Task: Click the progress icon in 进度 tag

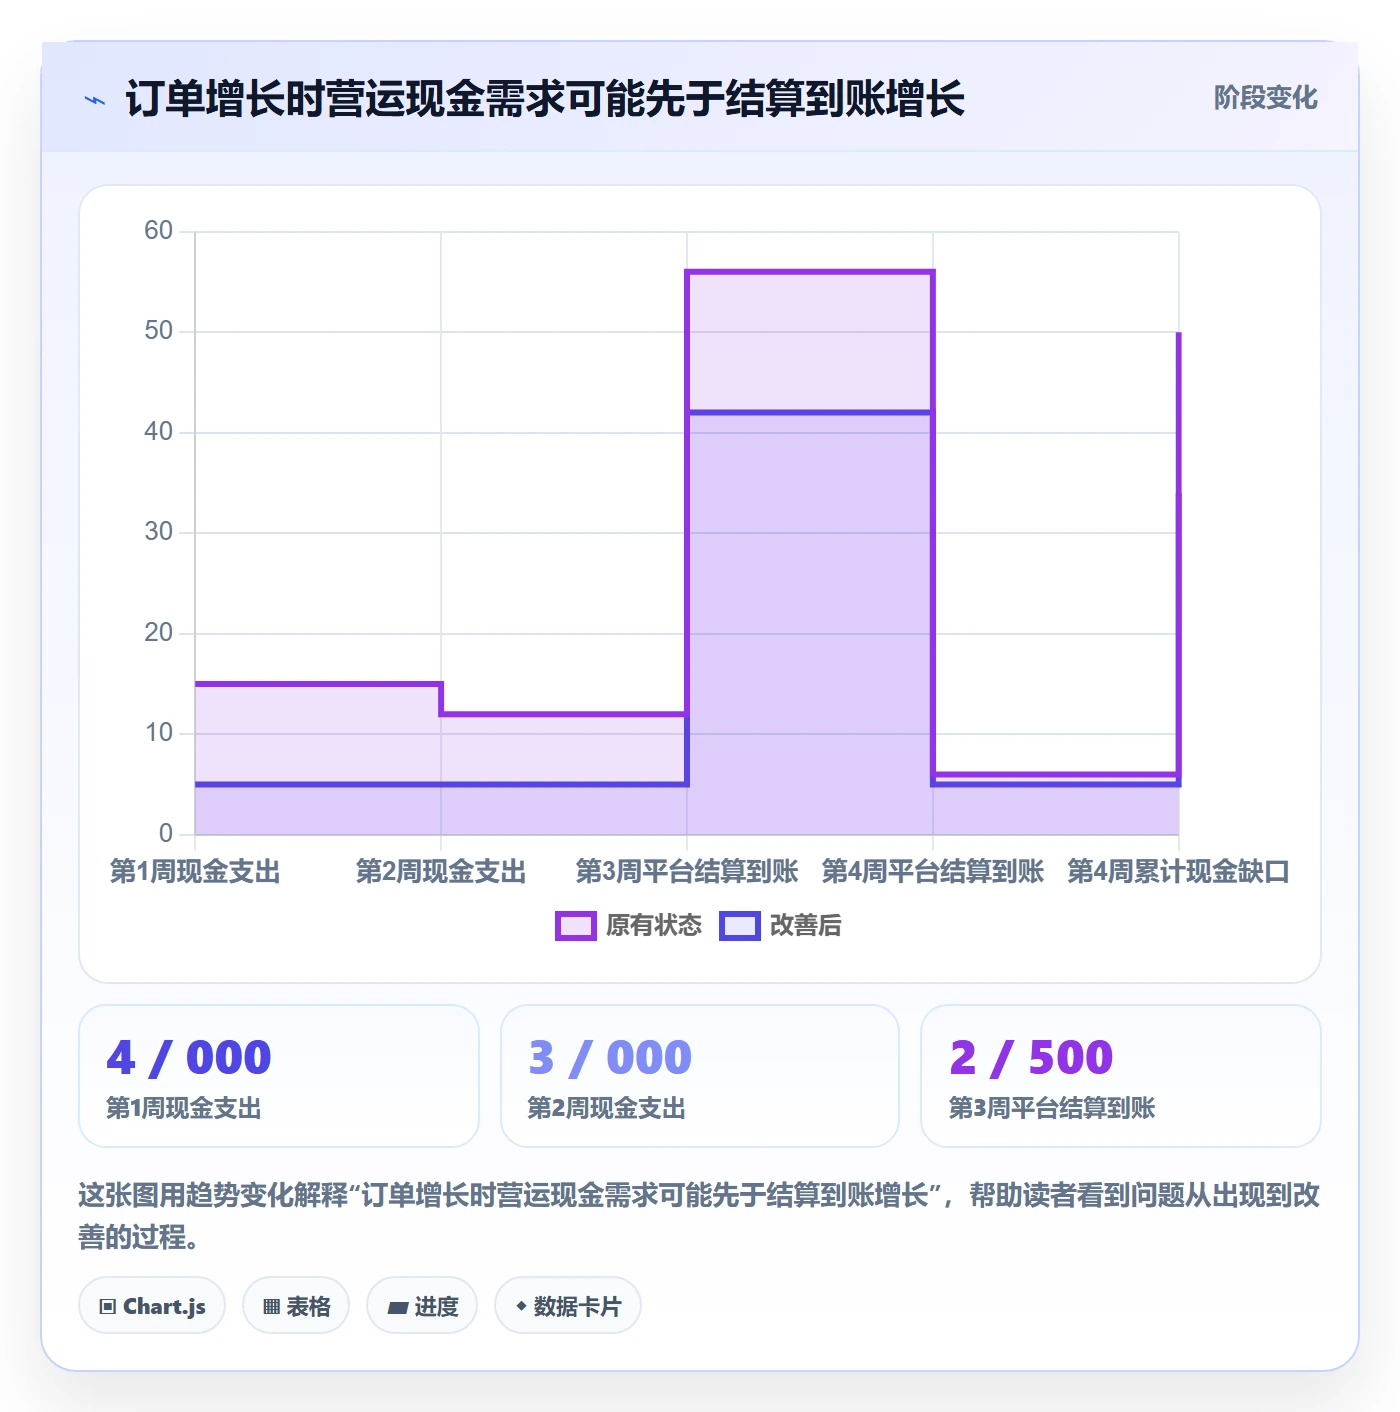Action: click(x=398, y=1307)
